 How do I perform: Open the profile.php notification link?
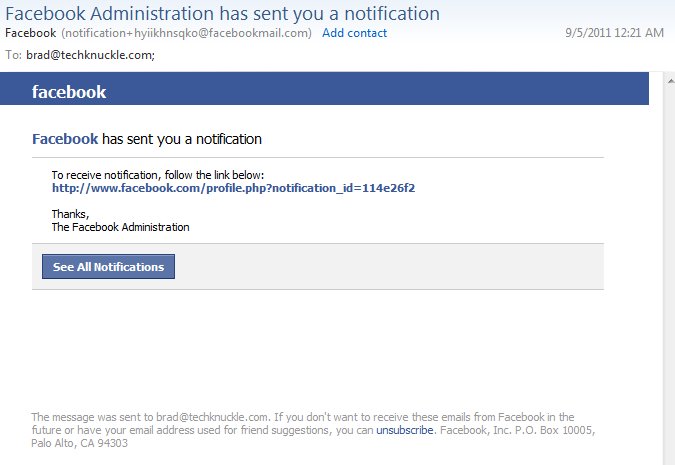[x=233, y=188]
